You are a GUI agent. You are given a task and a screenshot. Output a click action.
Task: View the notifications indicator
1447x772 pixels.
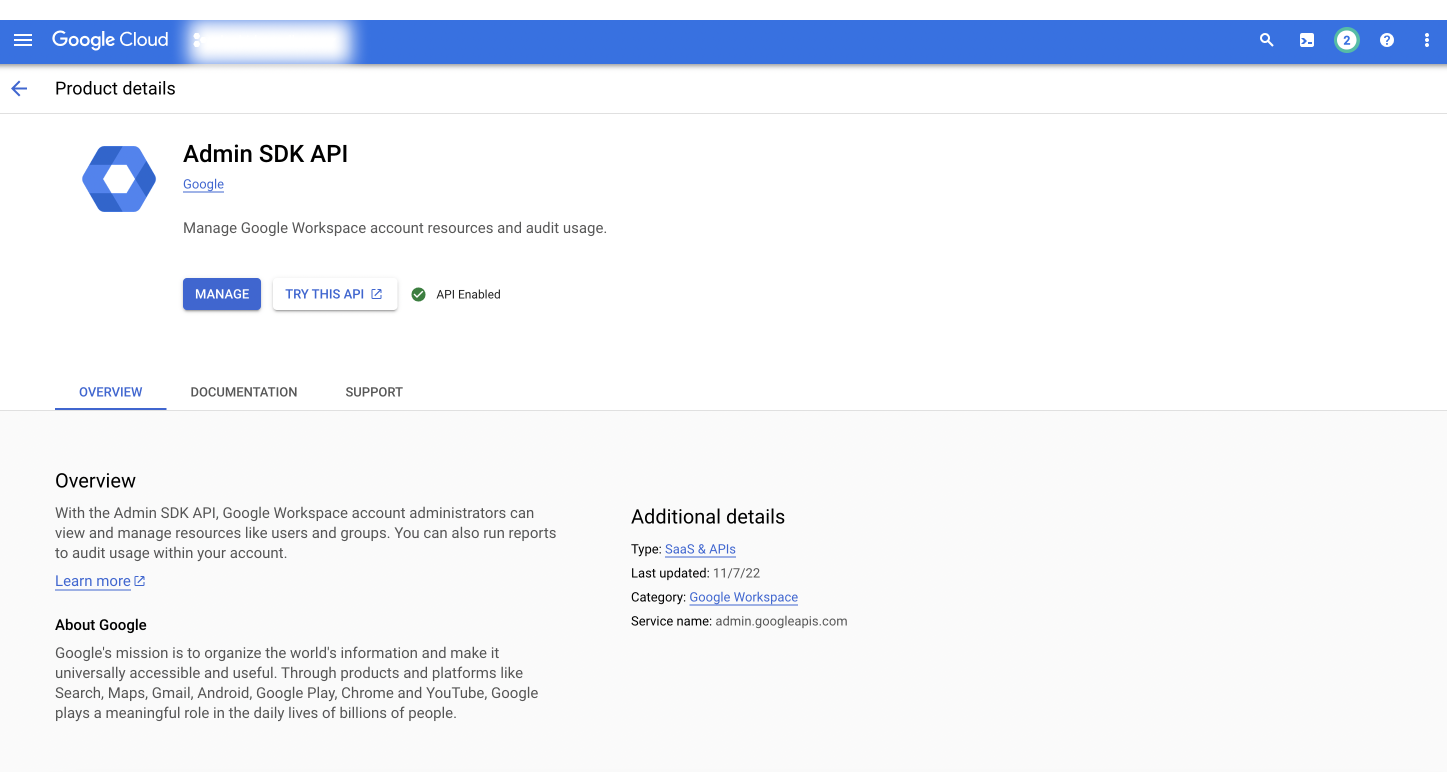(1346, 40)
